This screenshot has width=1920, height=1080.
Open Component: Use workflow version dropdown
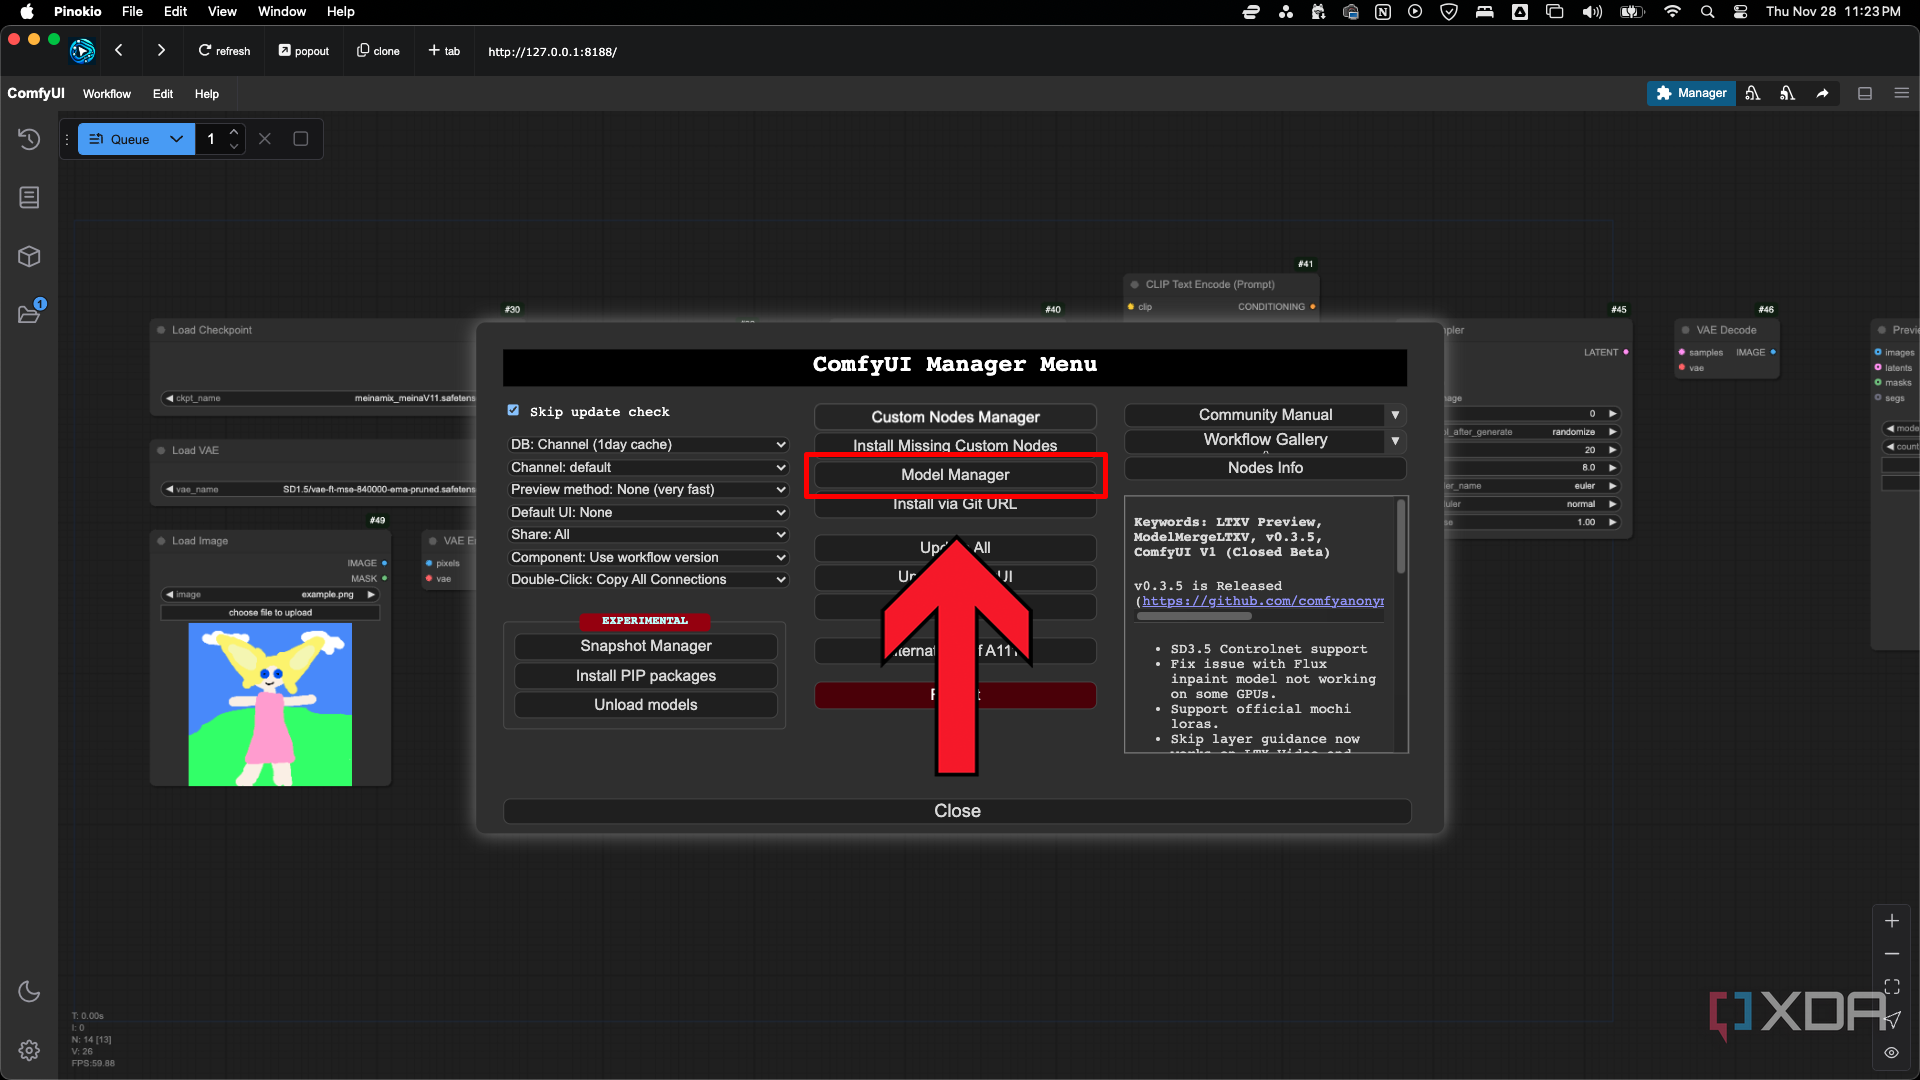pyautogui.click(x=648, y=558)
